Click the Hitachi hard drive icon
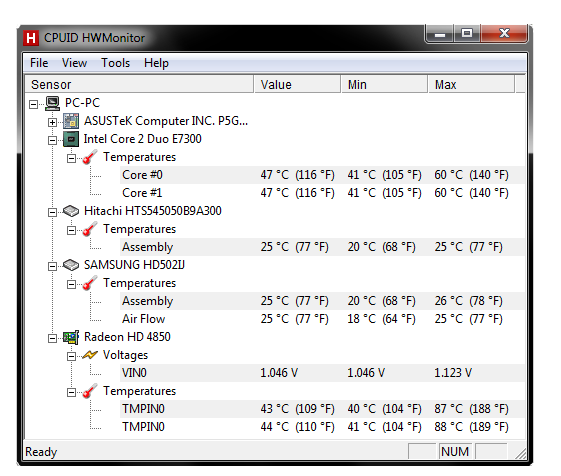561x476 pixels. tap(71, 211)
